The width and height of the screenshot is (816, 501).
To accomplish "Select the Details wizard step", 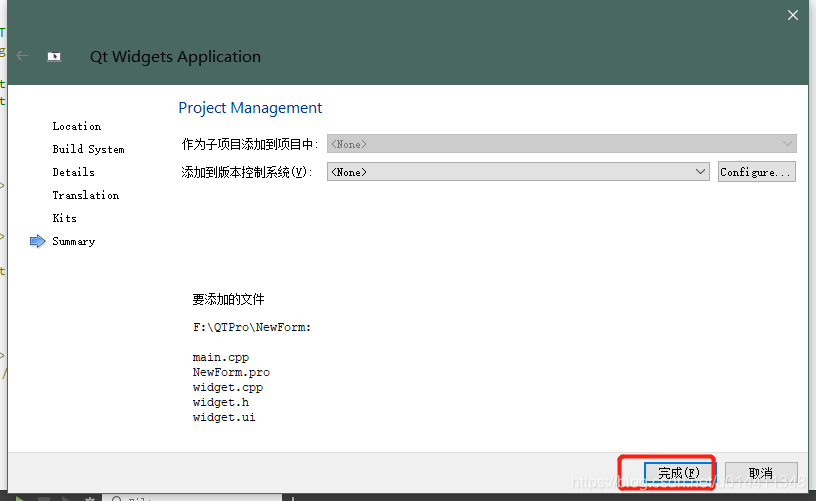I will [x=73, y=172].
